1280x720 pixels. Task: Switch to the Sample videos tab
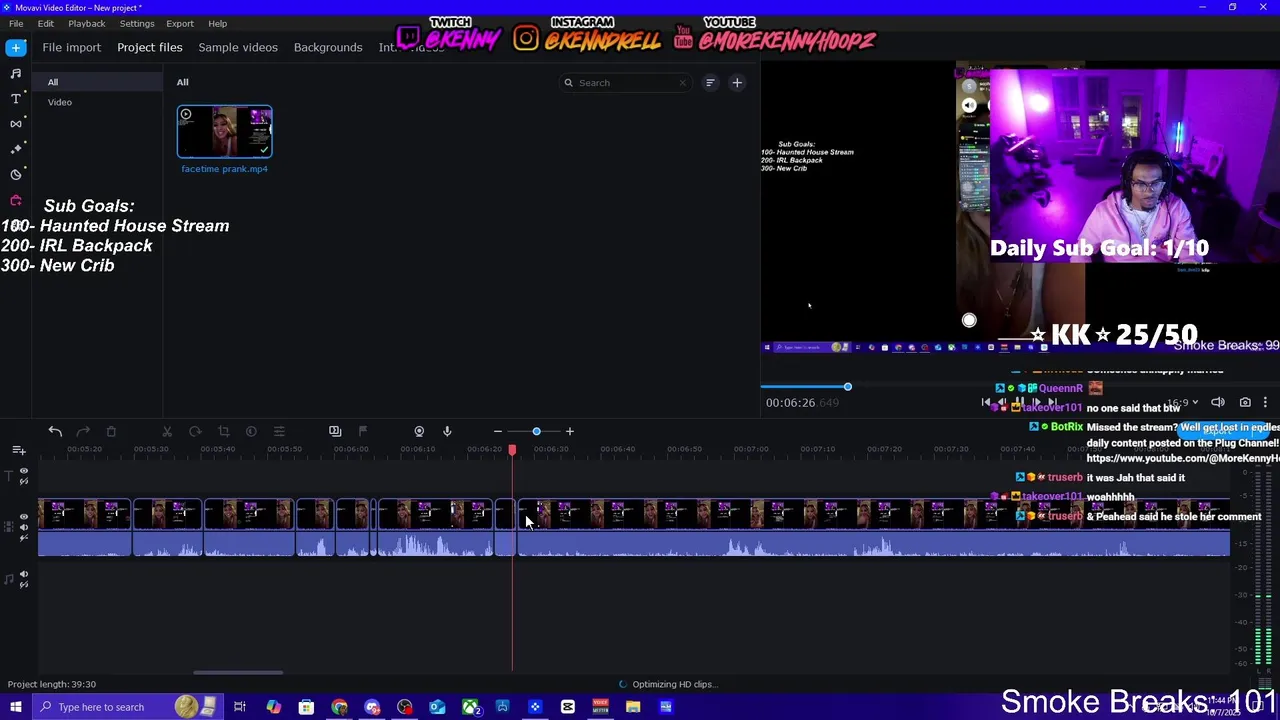[238, 47]
